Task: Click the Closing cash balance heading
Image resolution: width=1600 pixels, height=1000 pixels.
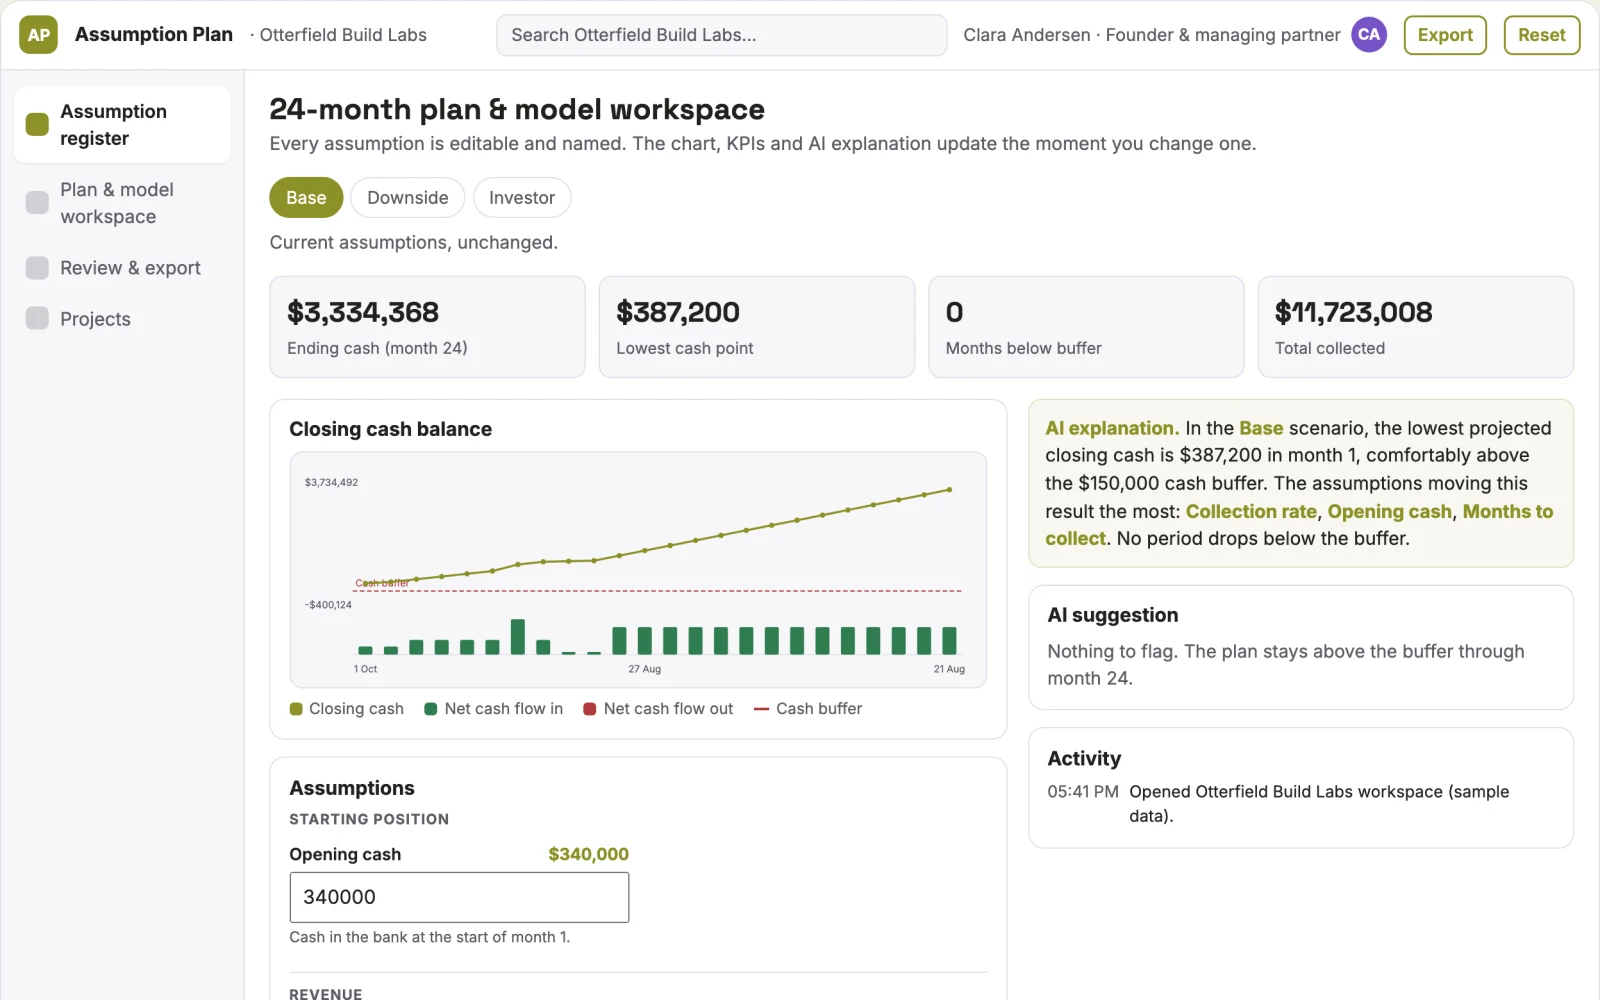Action: pos(390,429)
